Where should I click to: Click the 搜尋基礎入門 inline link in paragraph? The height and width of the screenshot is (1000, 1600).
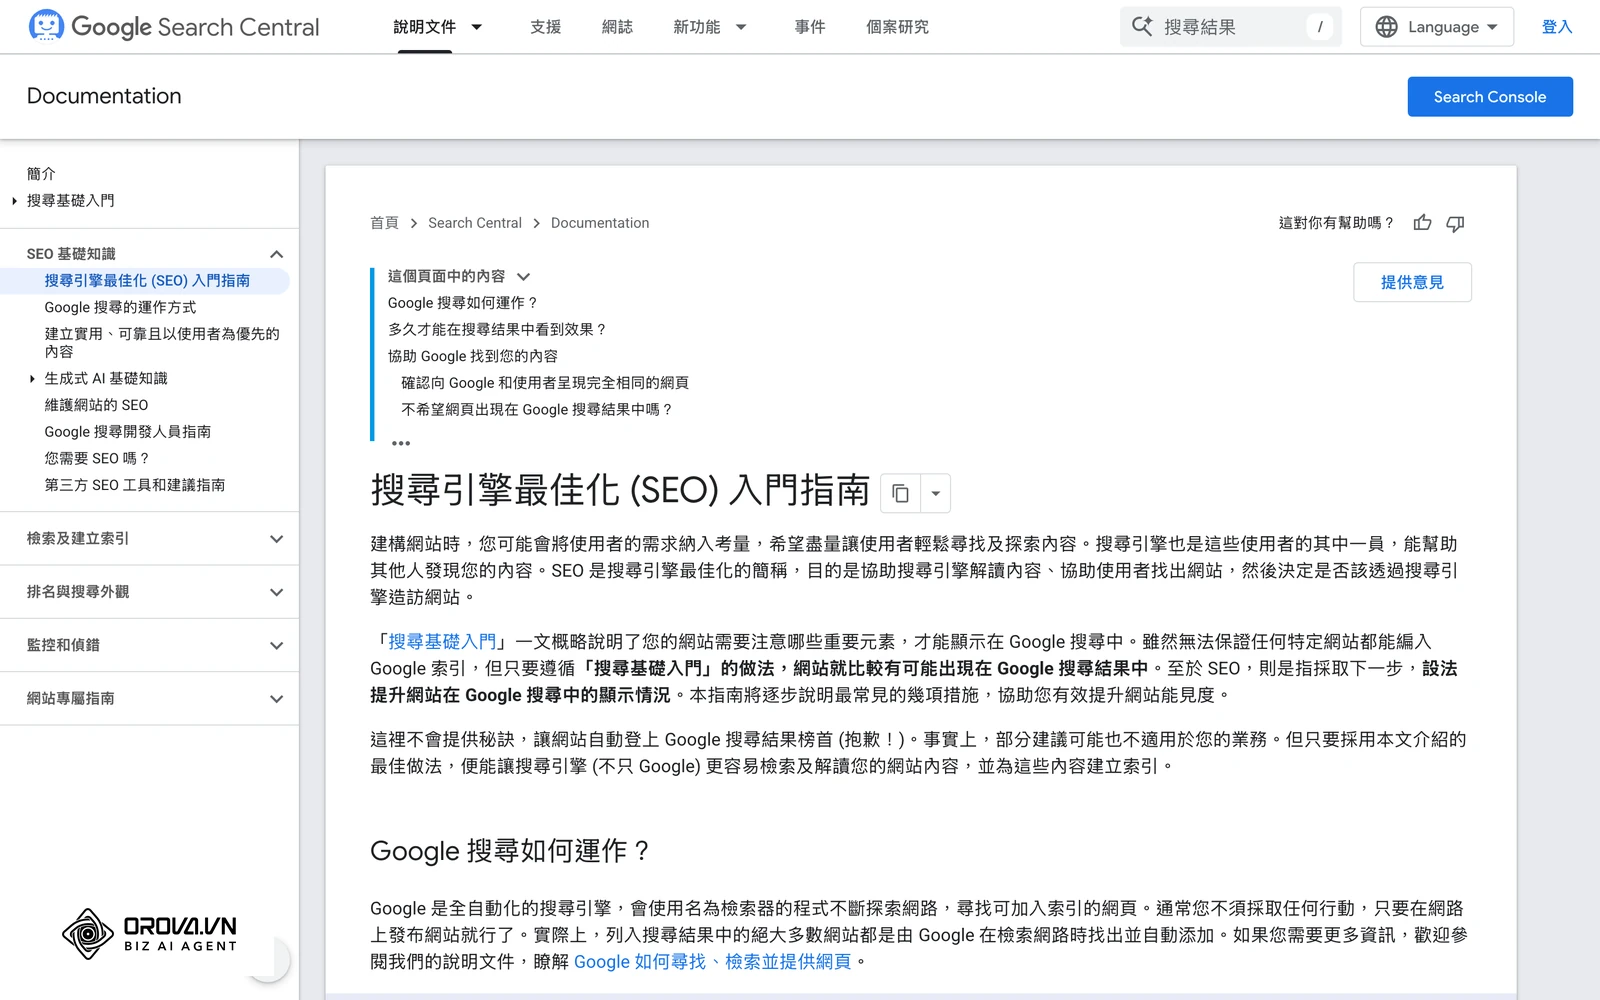[x=442, y=642]
